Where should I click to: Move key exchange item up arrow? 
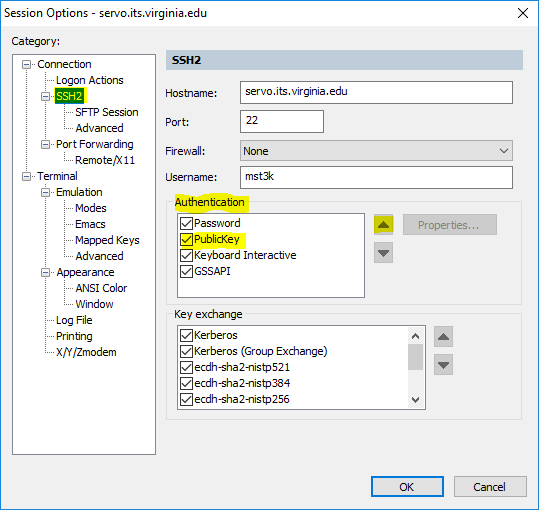click(443, 337)
